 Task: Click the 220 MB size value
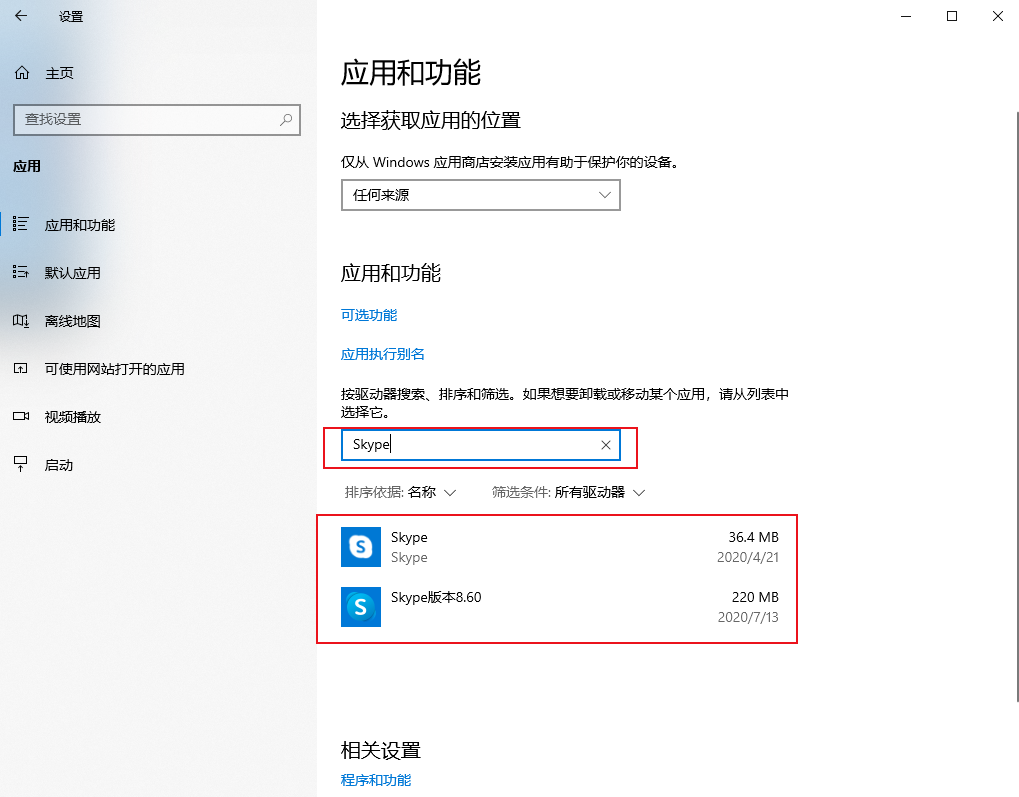755,597
